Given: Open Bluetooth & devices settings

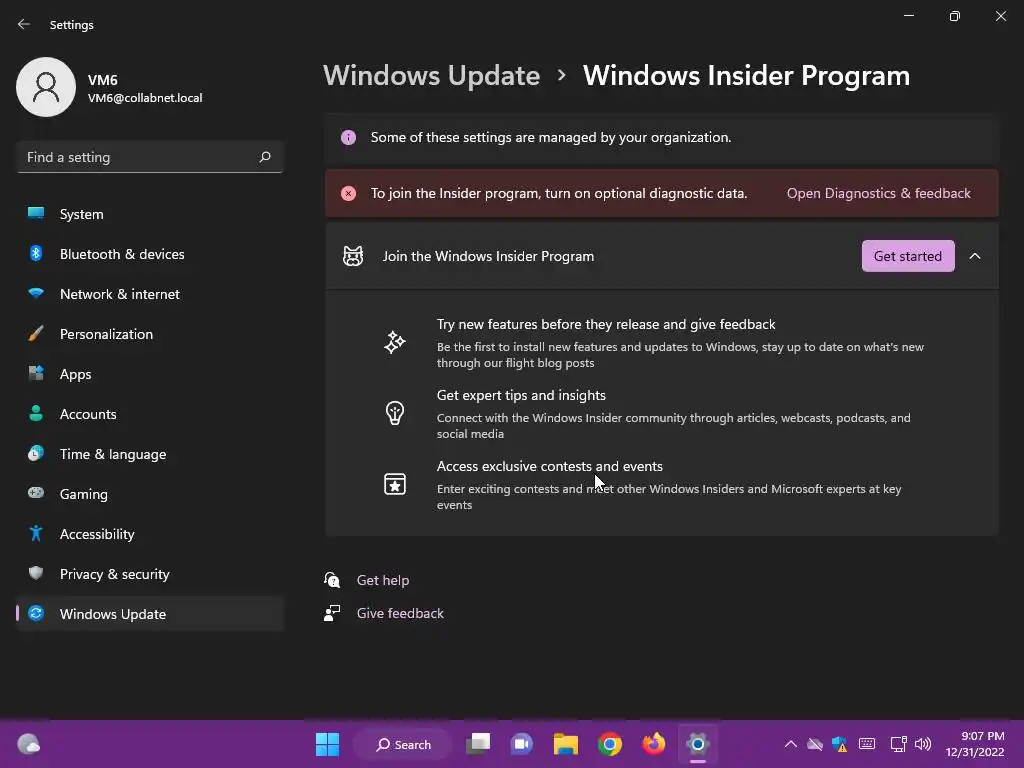Looking at the screenshot, I should 150,254.
